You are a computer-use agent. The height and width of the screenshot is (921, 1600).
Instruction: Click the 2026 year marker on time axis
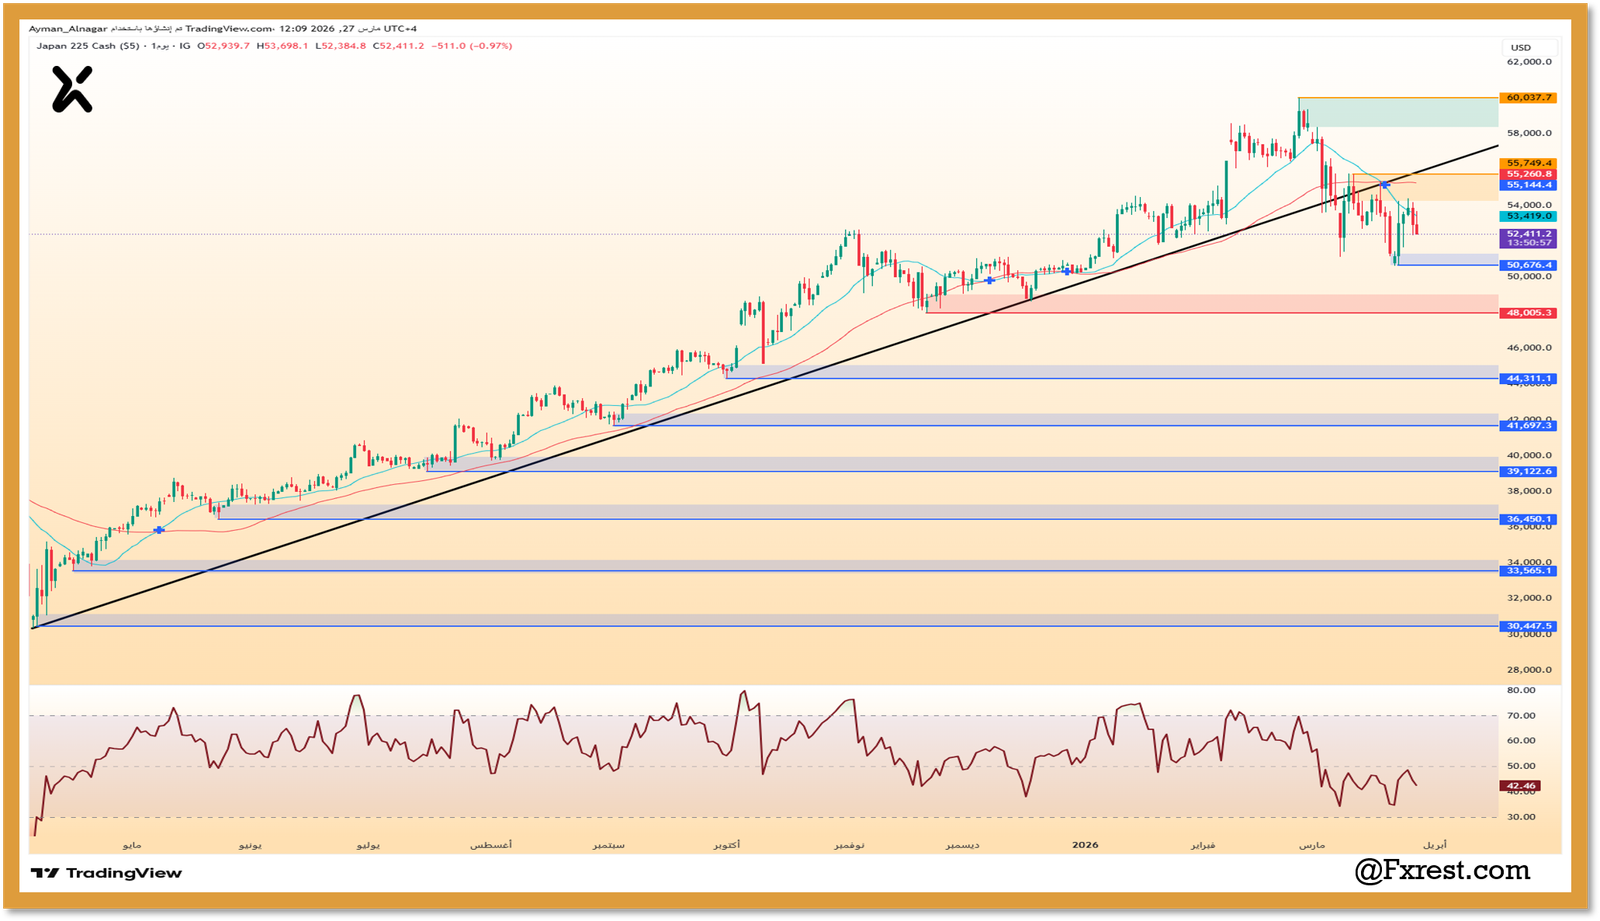(1085, 845)
